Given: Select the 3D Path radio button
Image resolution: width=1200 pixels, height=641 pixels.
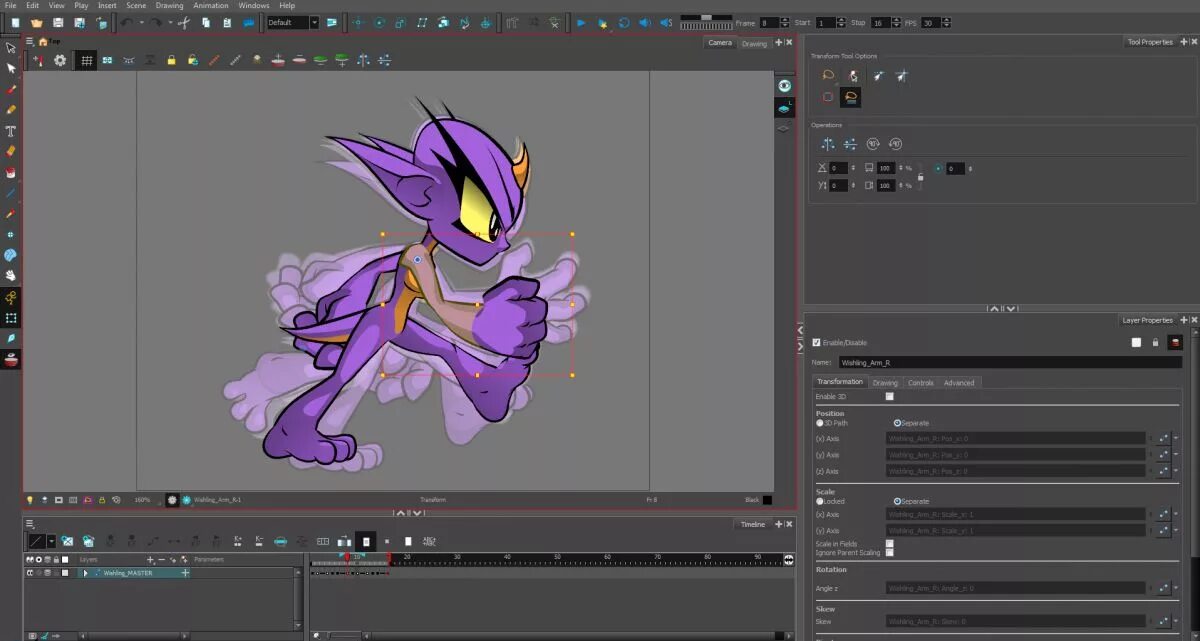Looking at the screenshot, I should point(819,423).
